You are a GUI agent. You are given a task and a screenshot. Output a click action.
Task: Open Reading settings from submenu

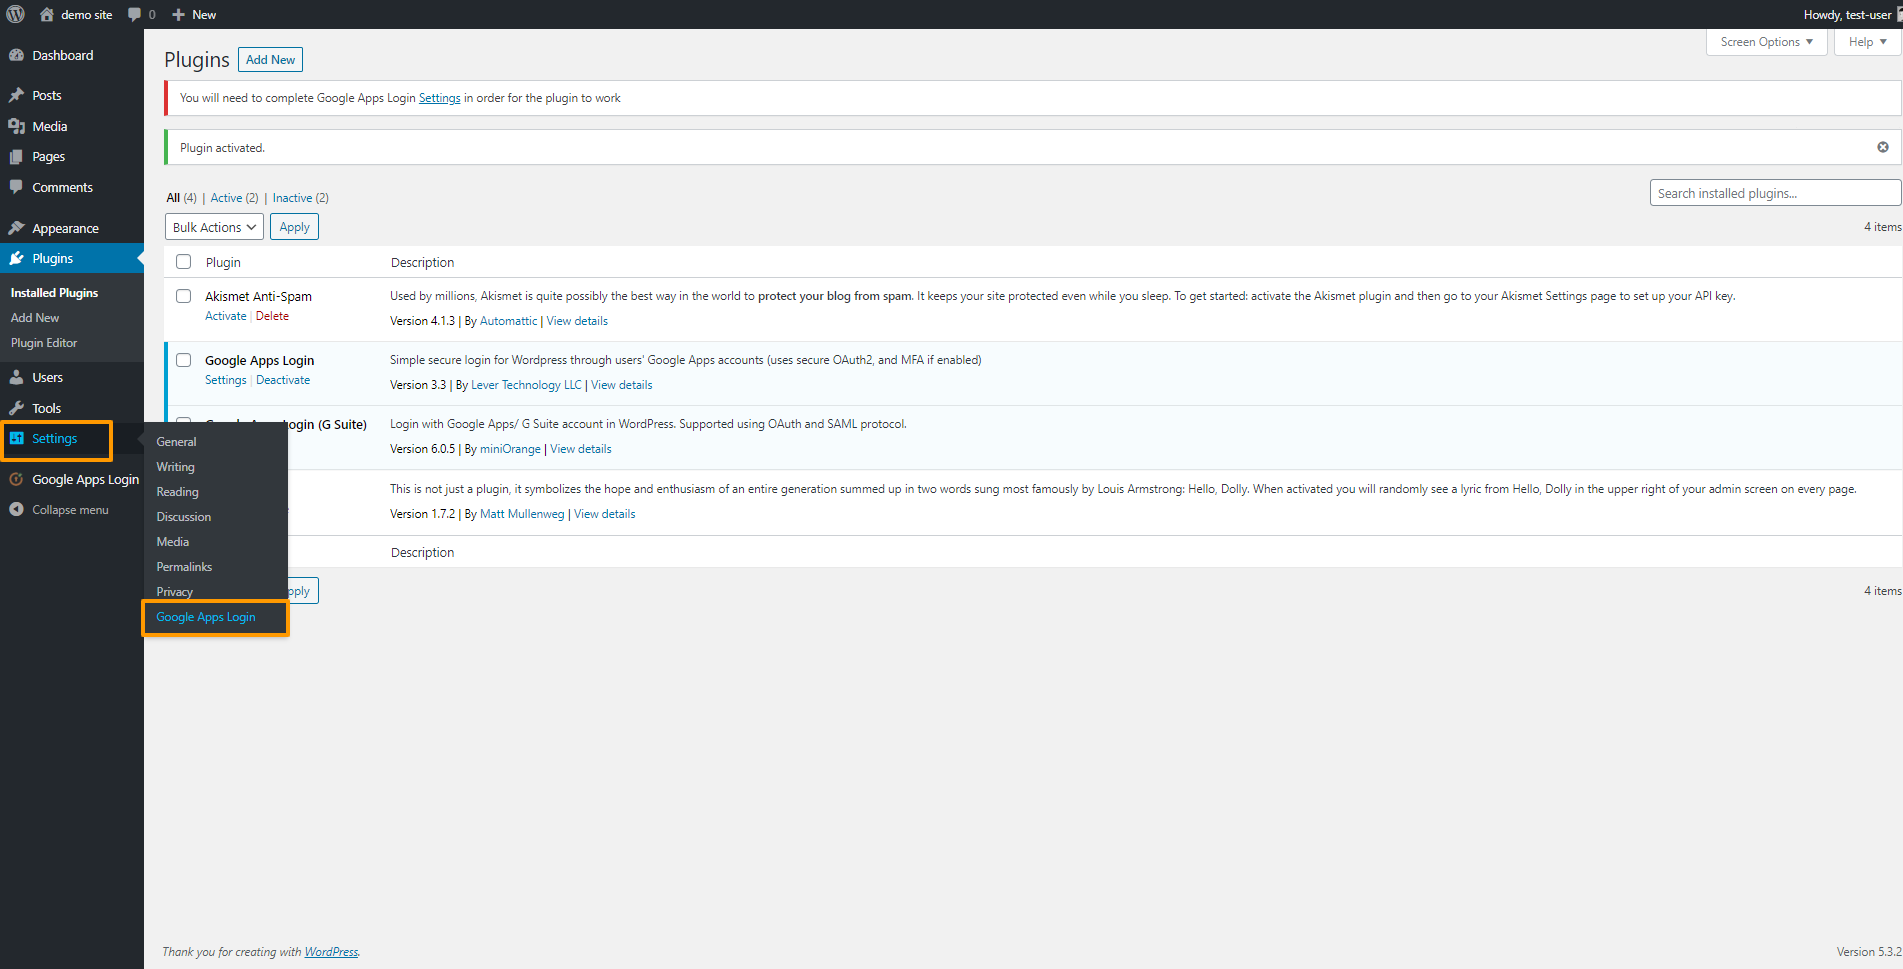(x=177, y=491)
